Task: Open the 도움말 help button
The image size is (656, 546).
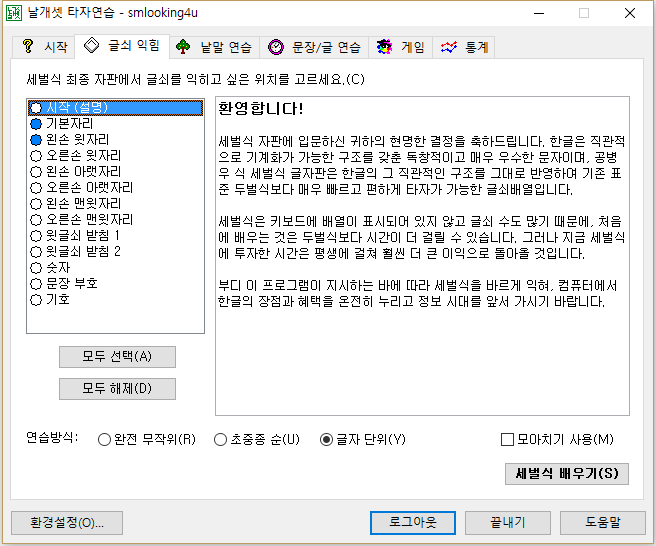Action: pos(603,523)
